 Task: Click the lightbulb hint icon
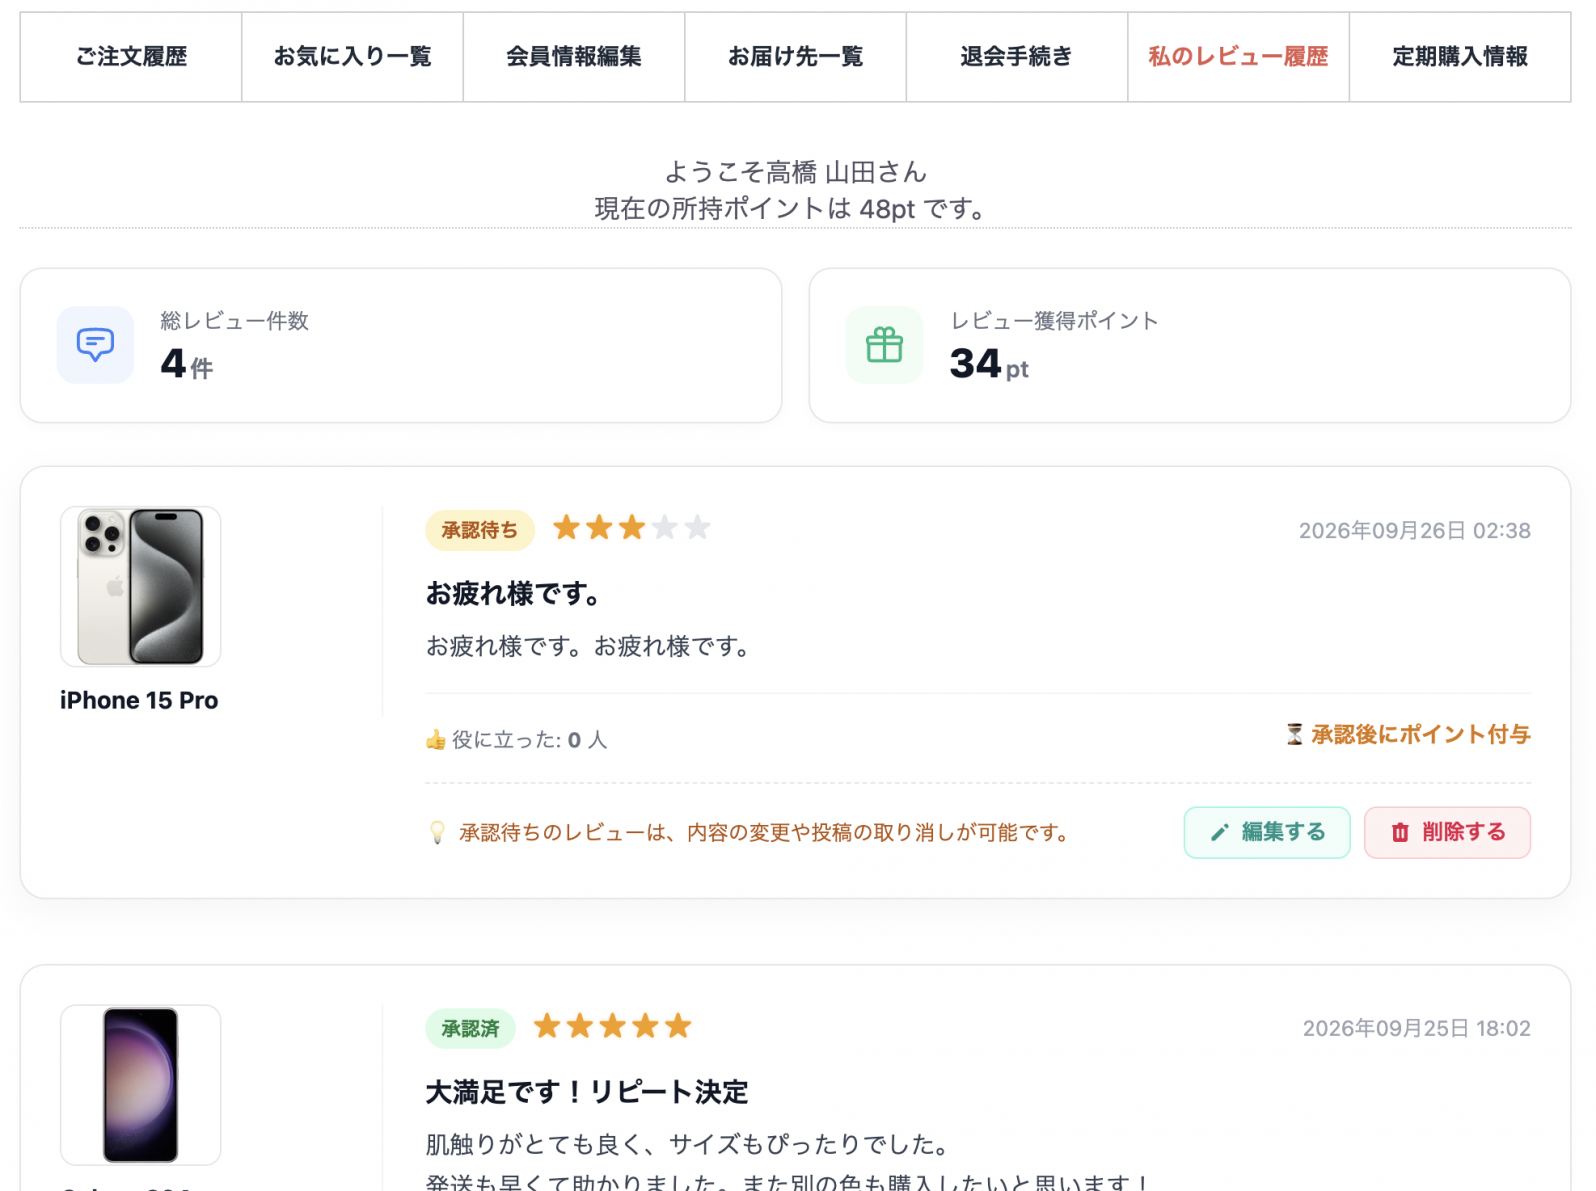(437, 833)
